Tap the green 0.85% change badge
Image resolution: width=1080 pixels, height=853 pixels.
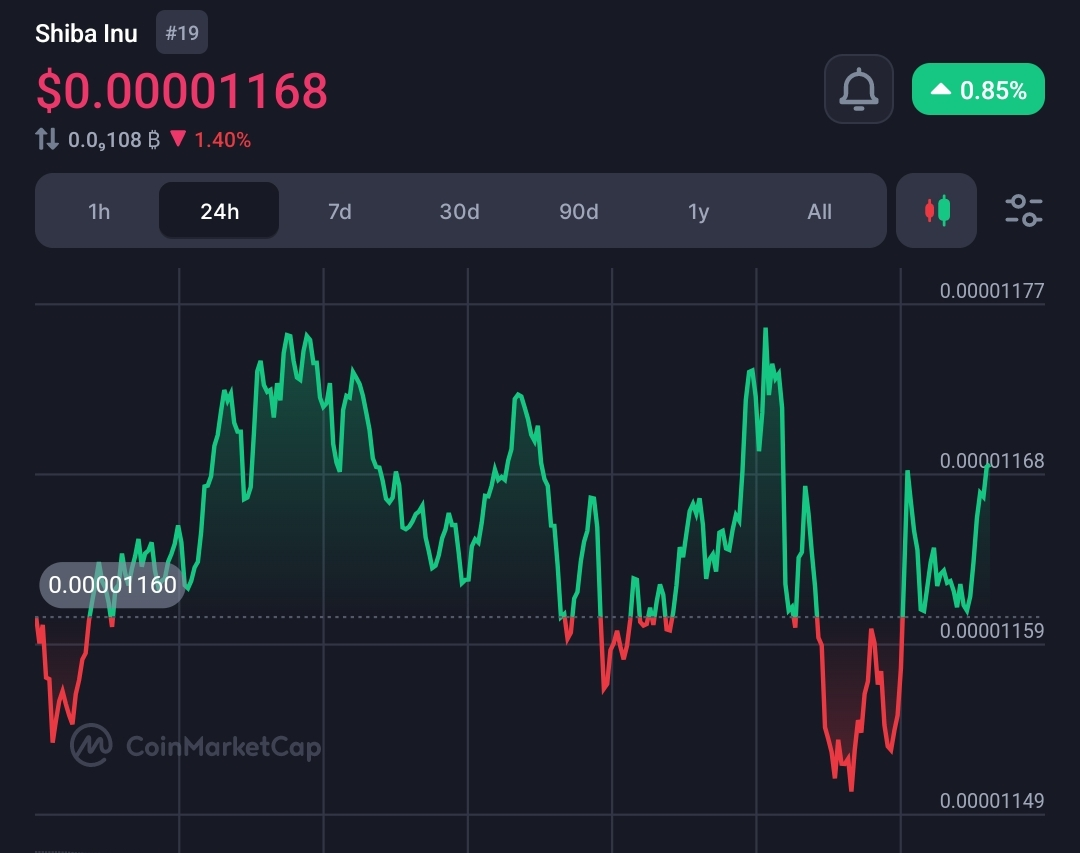[x=978, y=90]
